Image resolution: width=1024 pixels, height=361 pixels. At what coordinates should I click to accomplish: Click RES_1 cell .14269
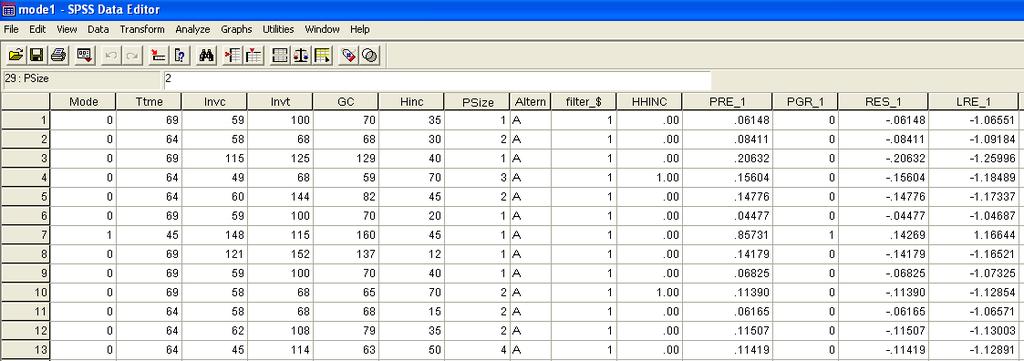click(883, 235)
